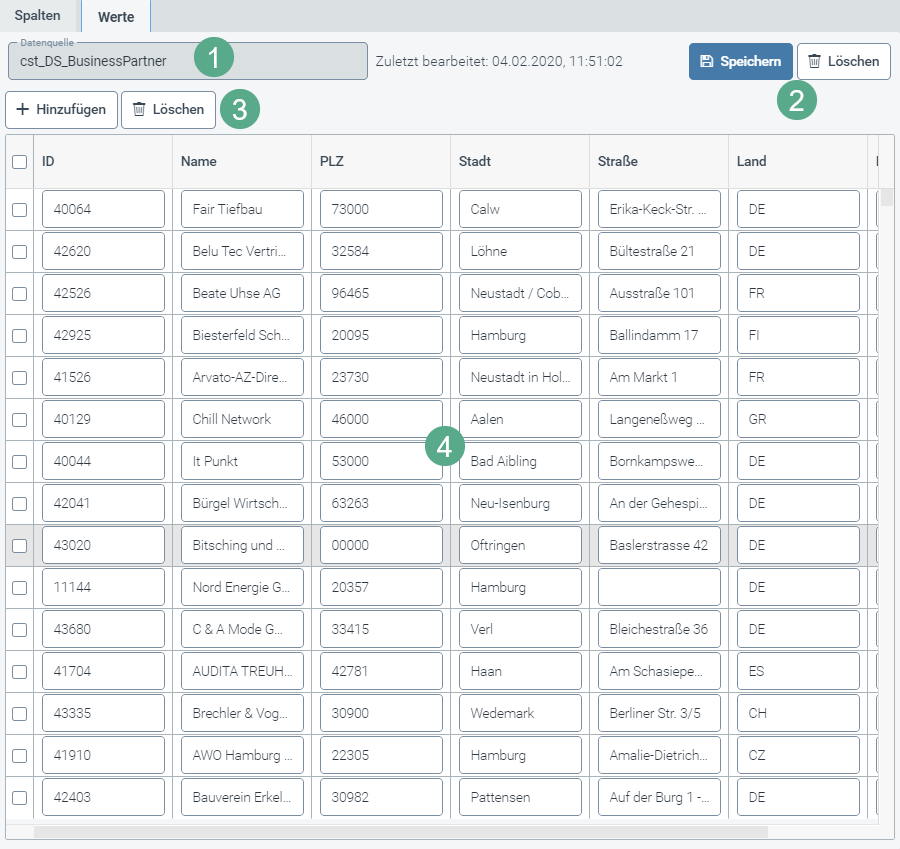
Task: Switch to the Spalten tab
Action: (x=39, y=16)
